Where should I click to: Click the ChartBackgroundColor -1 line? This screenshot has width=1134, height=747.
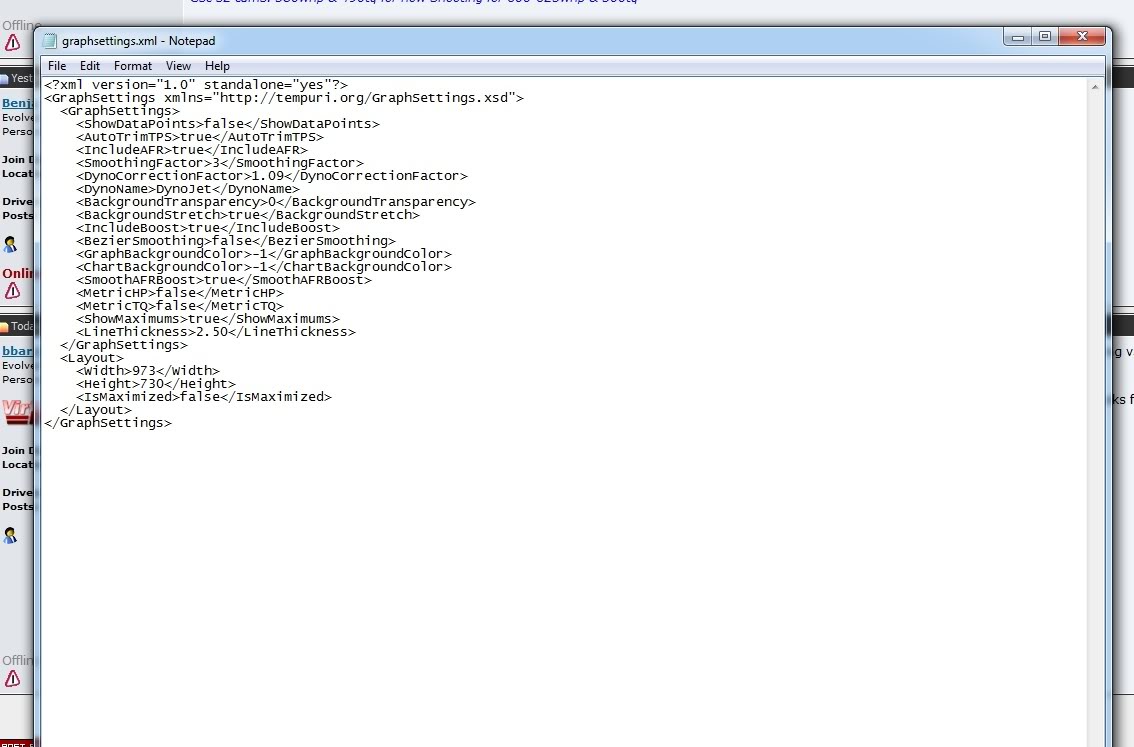[x=264, y=267]
